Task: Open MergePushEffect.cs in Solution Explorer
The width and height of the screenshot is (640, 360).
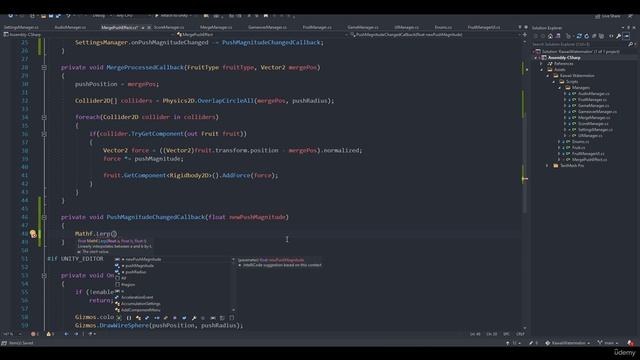Action: click(589, 160)
